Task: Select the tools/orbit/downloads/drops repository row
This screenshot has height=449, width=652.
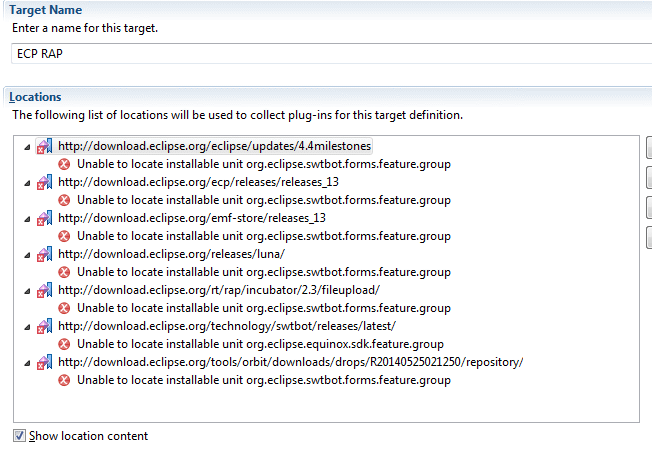Action: tap(290, 362)
